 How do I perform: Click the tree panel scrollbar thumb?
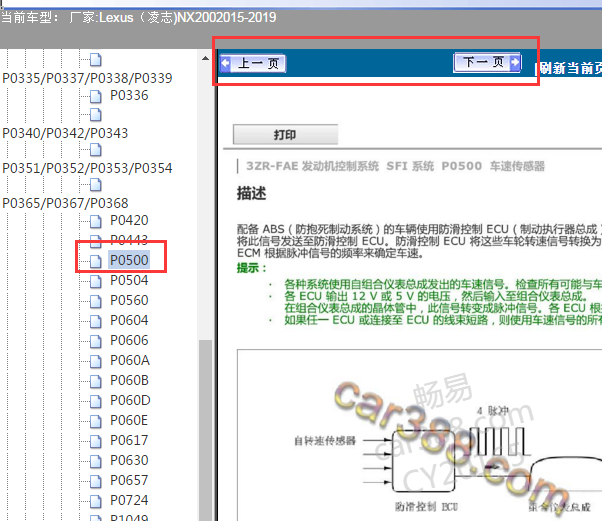[205, 430]
